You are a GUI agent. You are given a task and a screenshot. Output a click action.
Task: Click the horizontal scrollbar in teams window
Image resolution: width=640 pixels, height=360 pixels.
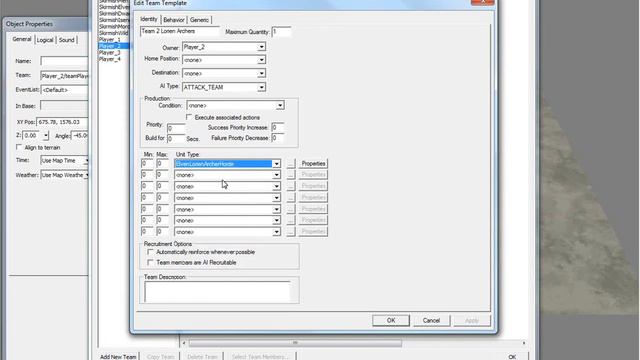point(295,343)
